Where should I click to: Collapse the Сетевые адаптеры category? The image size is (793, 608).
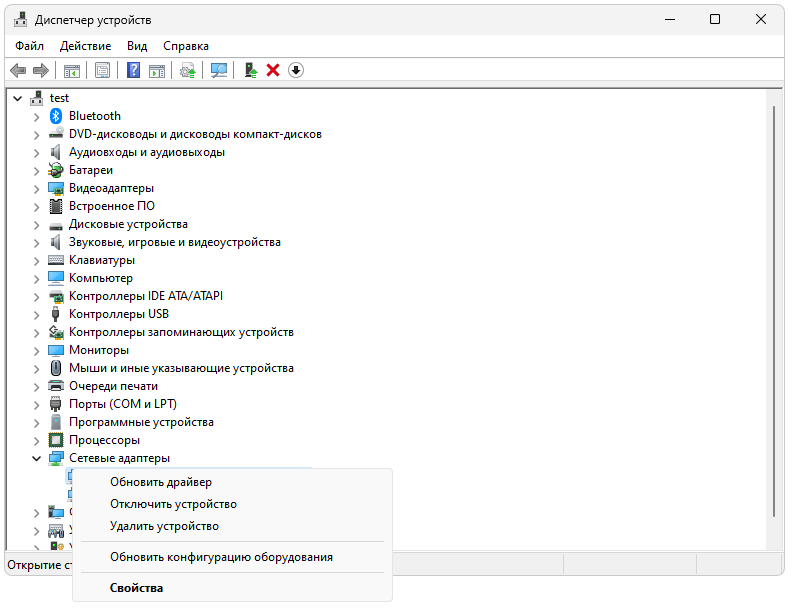coord(36,459)
